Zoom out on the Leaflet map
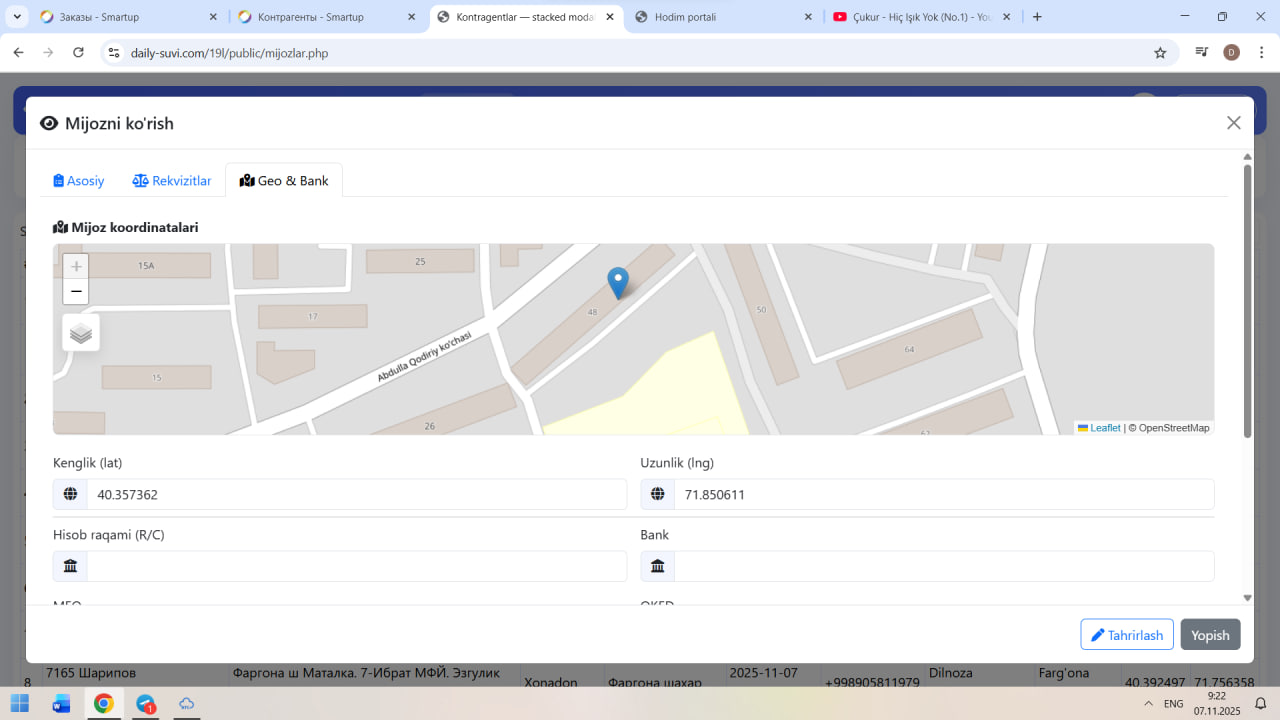Image resolution: width=1280 pixels, height=720 pixels. [76, 292]
